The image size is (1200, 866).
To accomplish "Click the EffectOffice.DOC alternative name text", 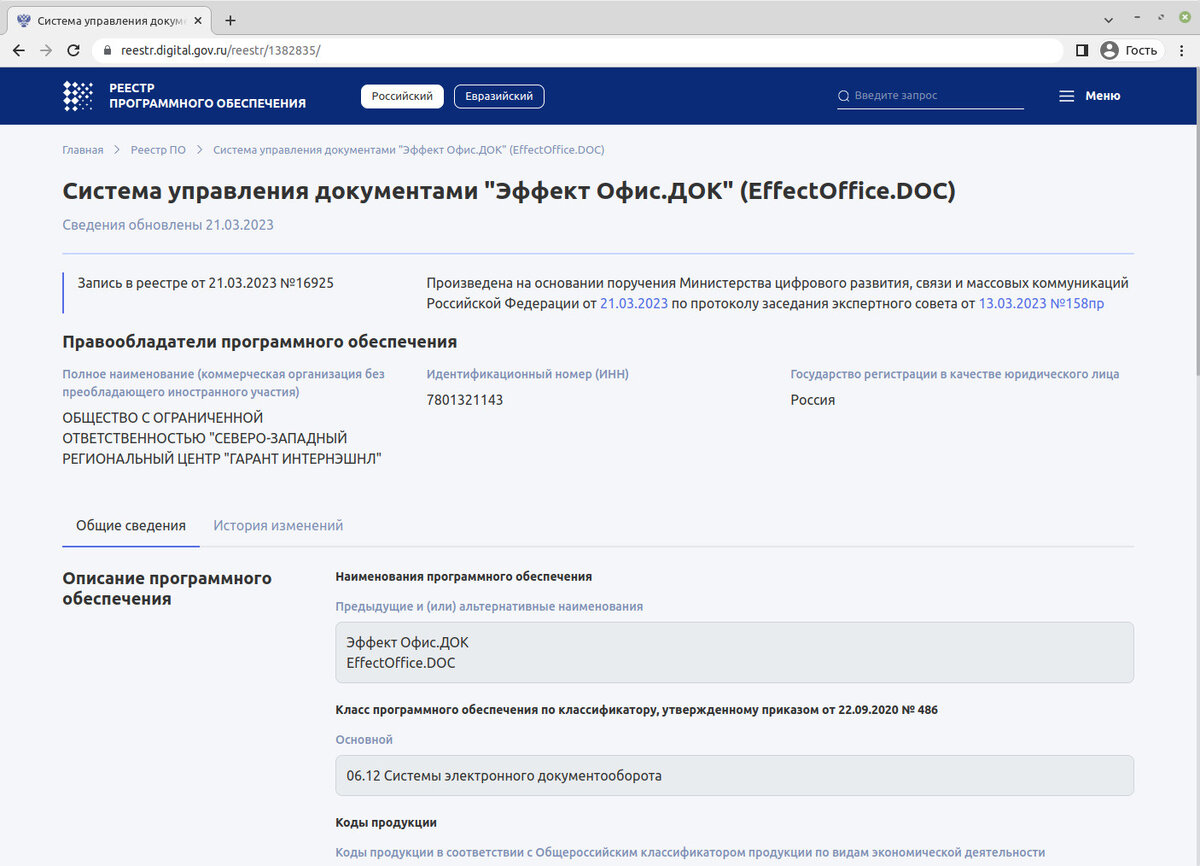I will click(x=401, y=662).
